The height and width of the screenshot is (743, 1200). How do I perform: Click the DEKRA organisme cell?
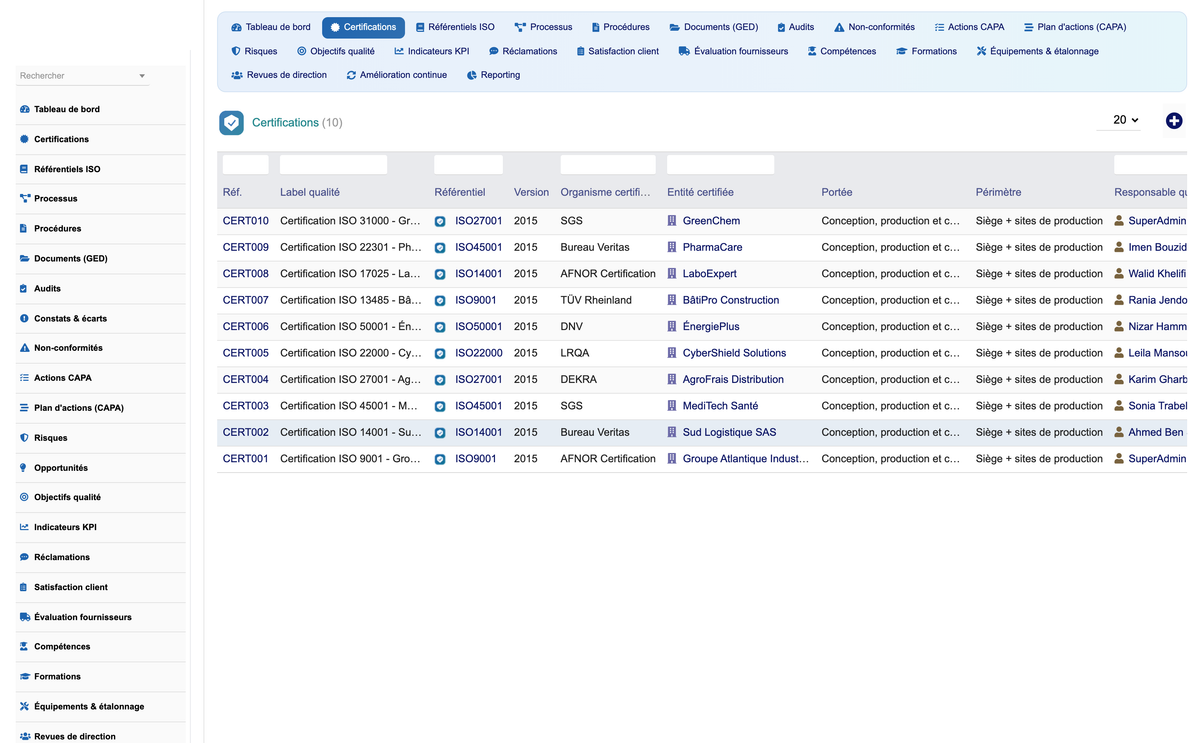pyautogui.click(x=579, y=379)
